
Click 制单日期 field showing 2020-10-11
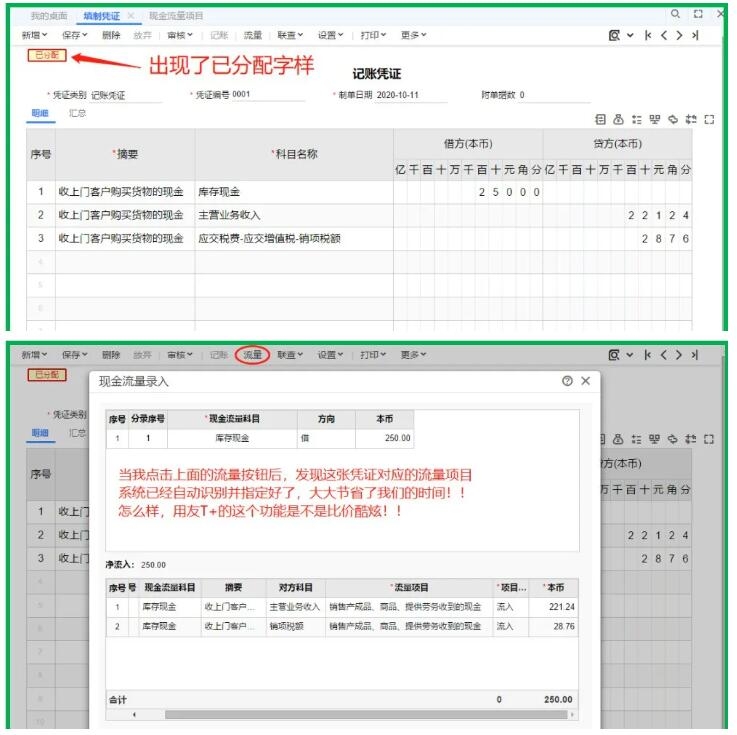[411, 95]
